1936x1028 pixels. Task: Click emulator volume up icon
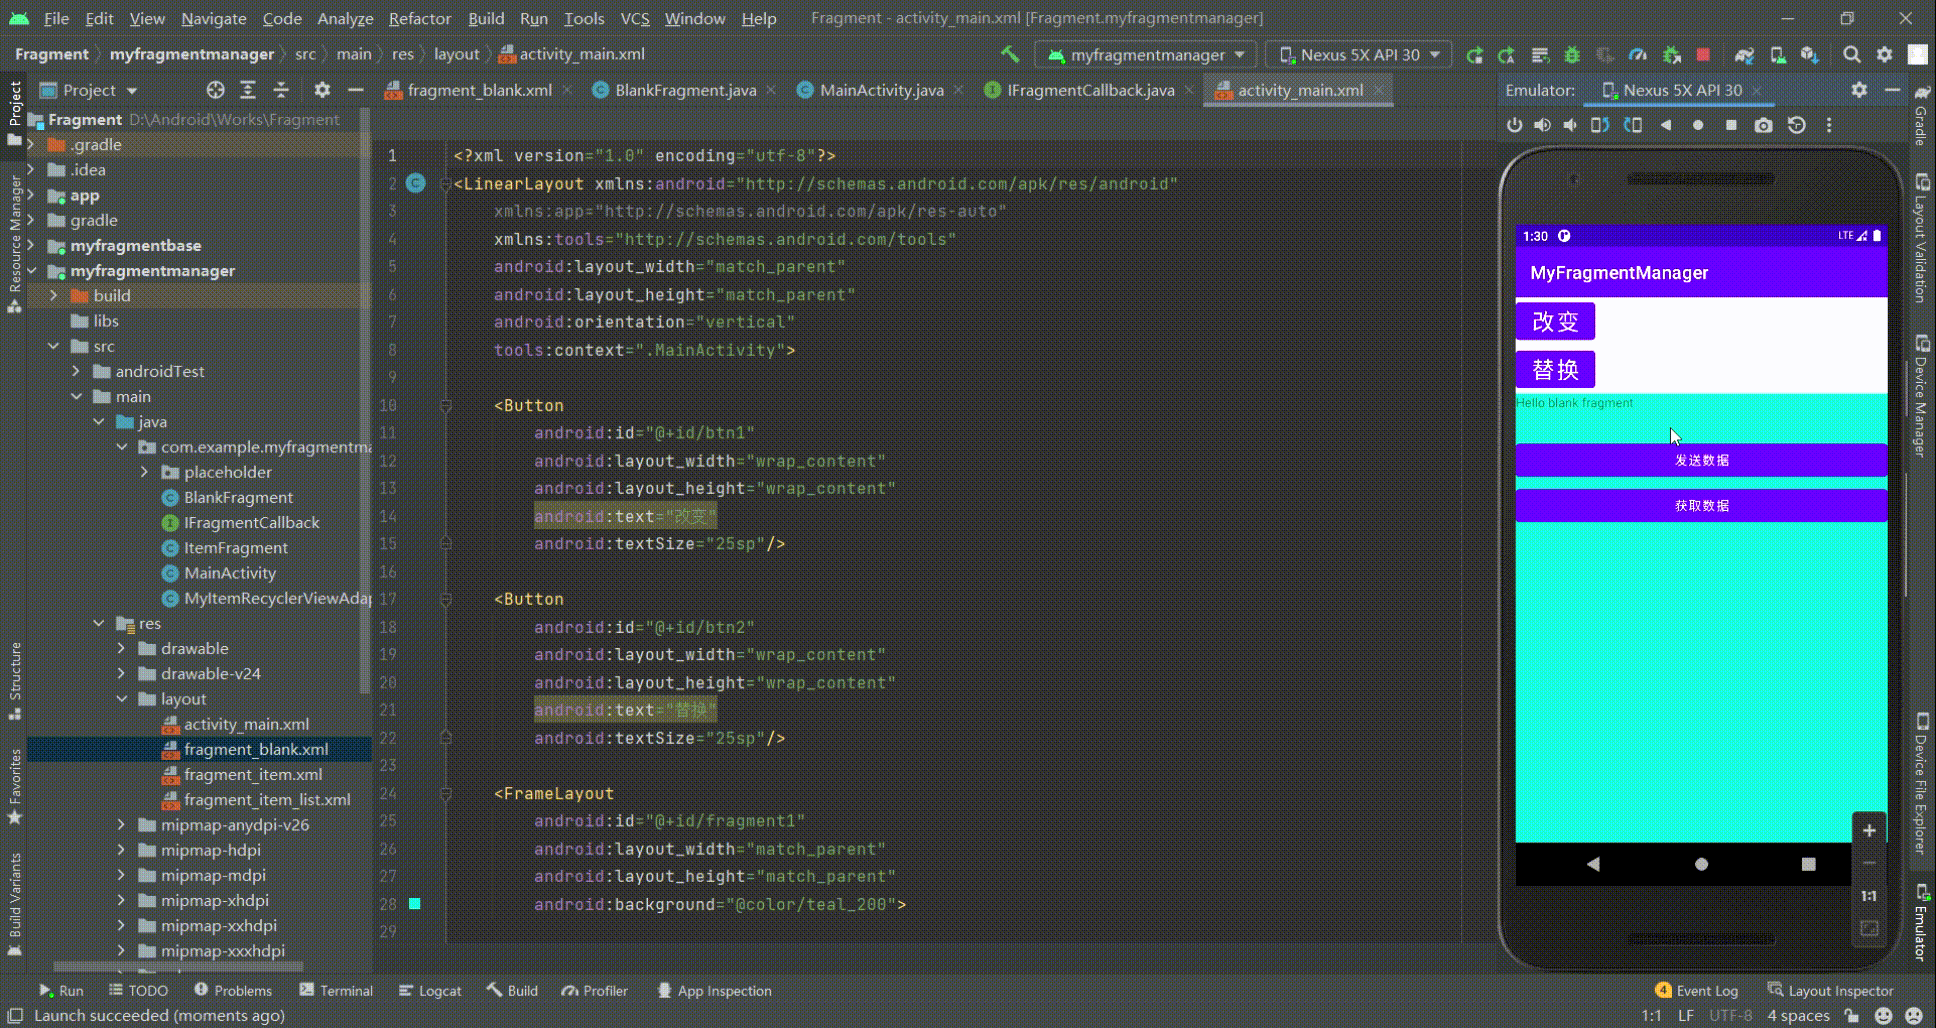[x=1542, y=125]
